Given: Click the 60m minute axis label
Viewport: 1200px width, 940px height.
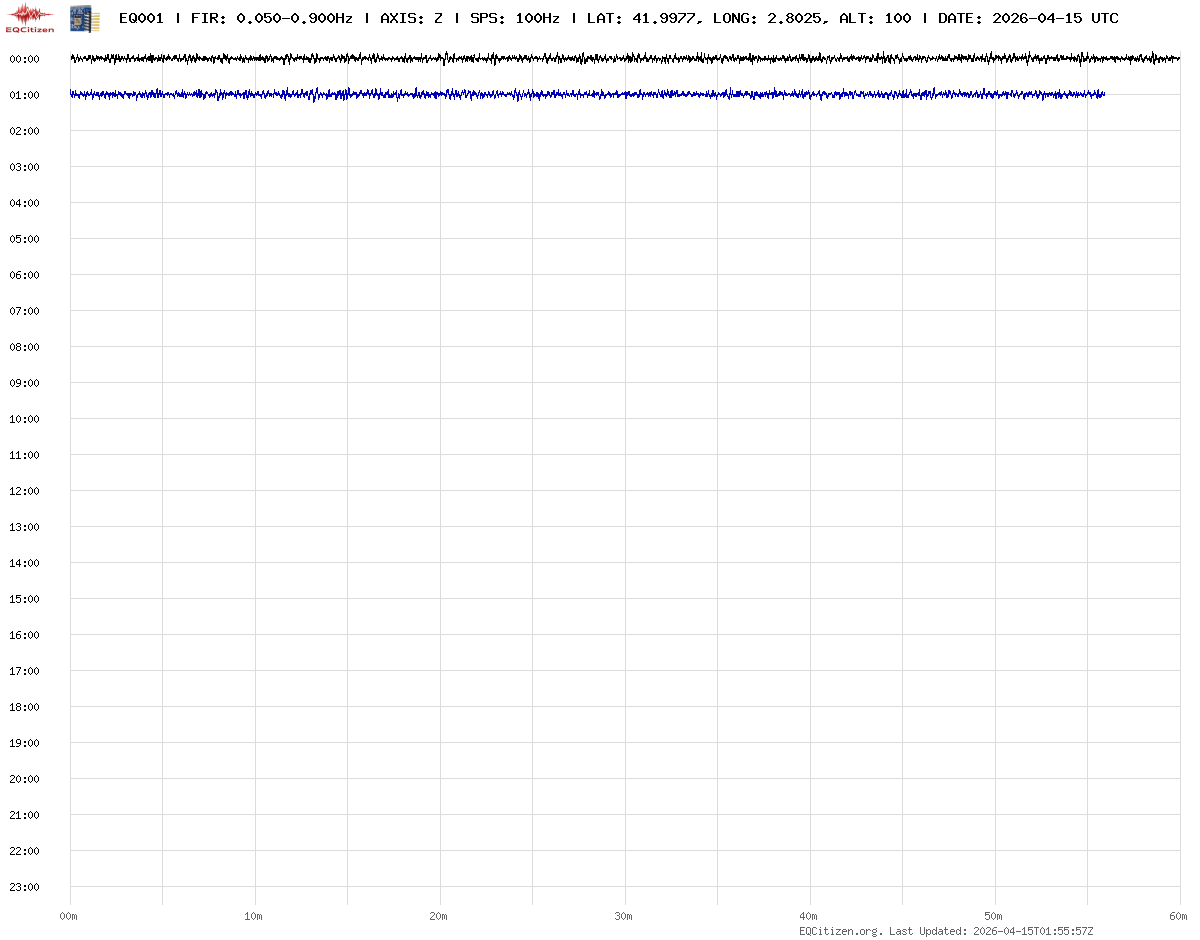Looking at the screenshot, I should point(1179,916).
